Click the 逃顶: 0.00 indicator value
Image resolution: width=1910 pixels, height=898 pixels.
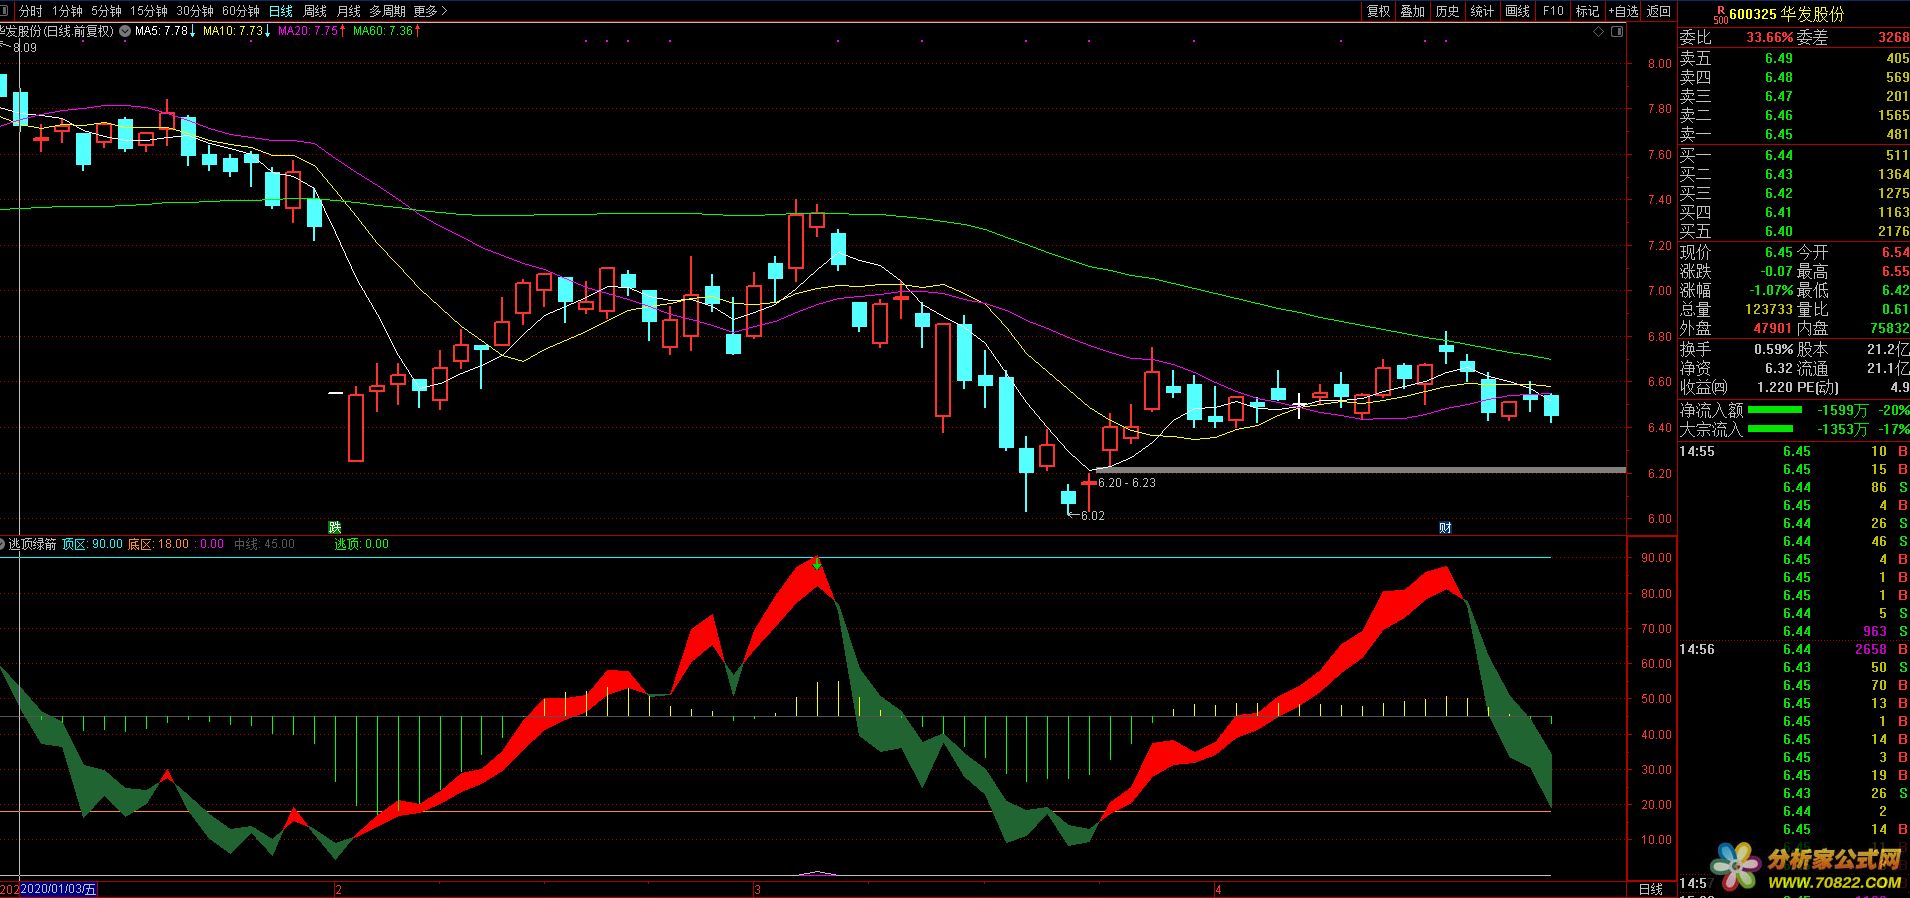pos(361,544)
